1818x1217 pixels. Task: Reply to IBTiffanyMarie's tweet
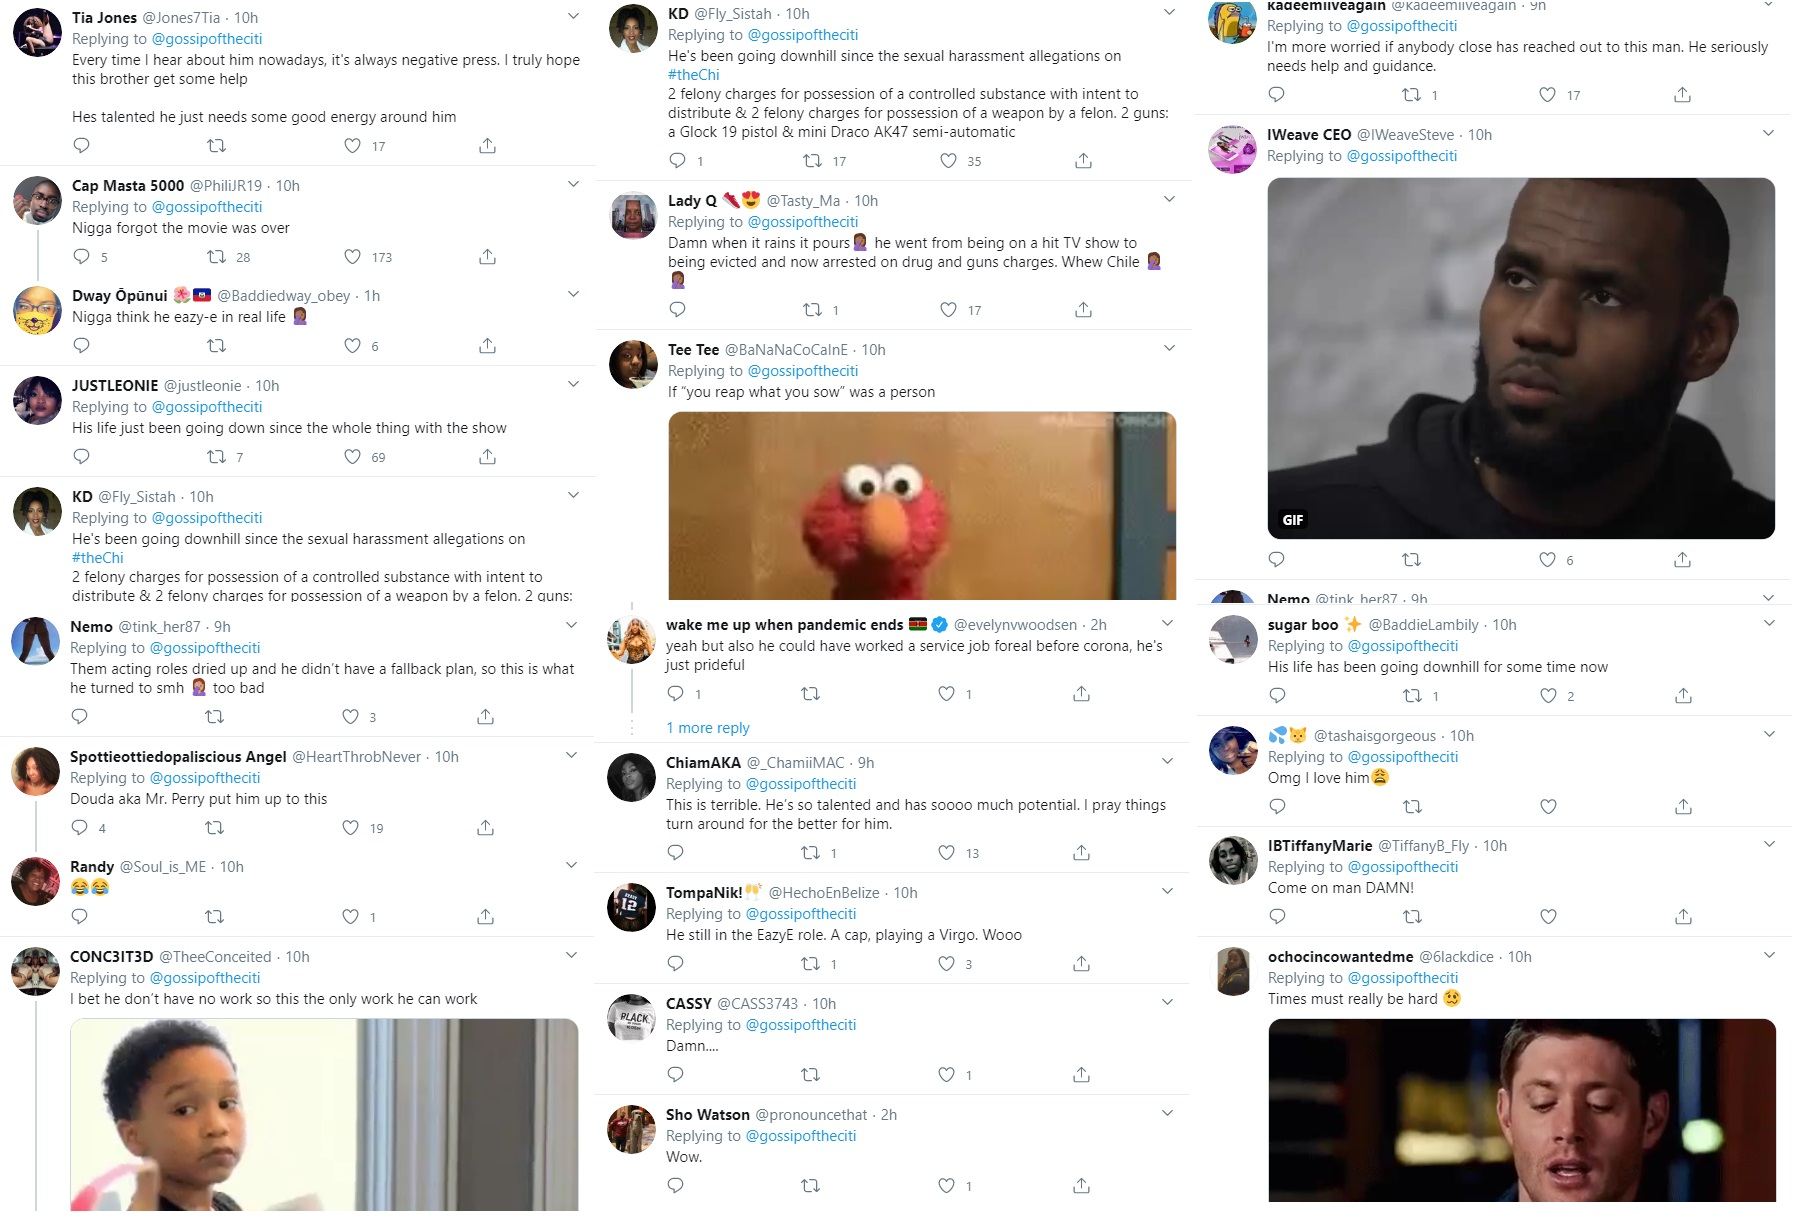pos(1277,917)
